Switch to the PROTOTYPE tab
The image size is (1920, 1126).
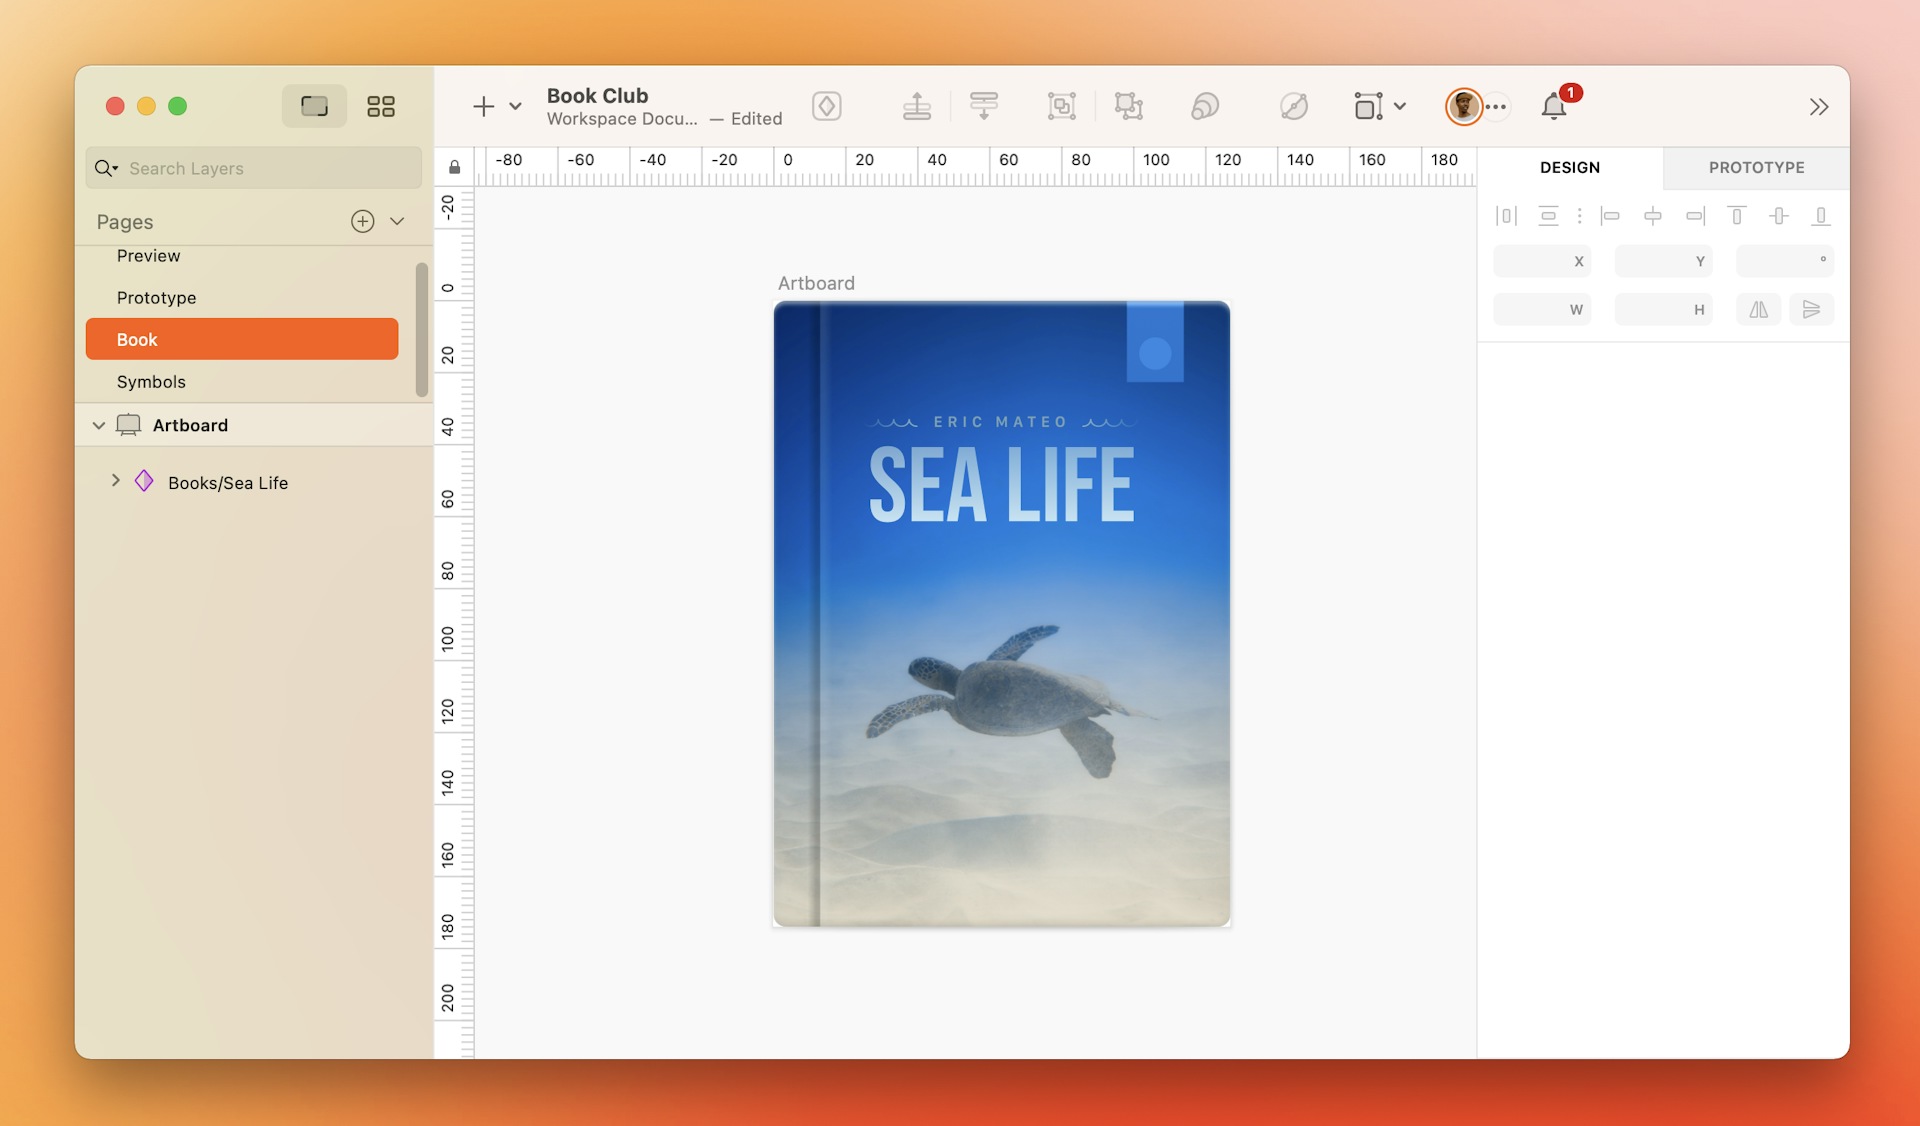1757,166
